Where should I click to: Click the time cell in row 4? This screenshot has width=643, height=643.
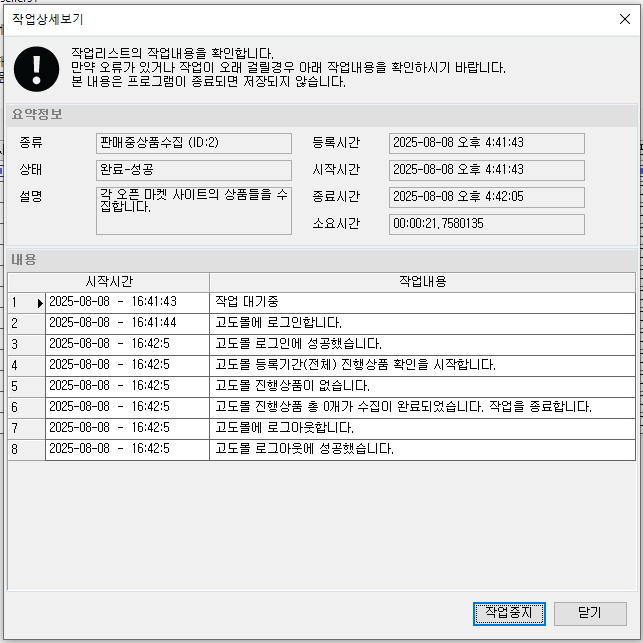(128, 366)
